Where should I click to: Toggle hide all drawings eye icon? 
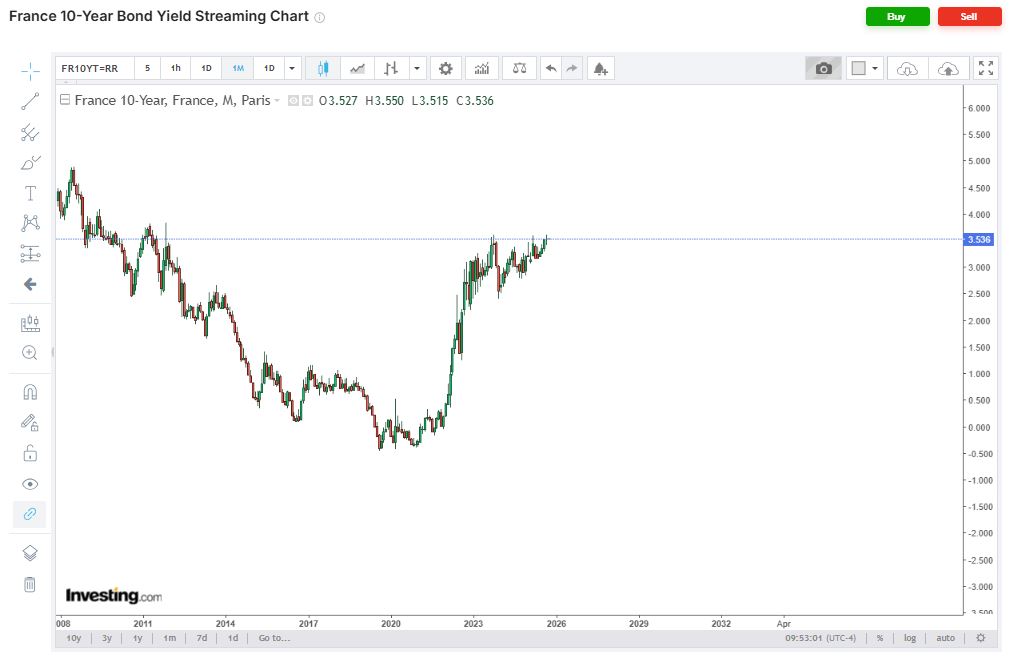tap(30, 484)
